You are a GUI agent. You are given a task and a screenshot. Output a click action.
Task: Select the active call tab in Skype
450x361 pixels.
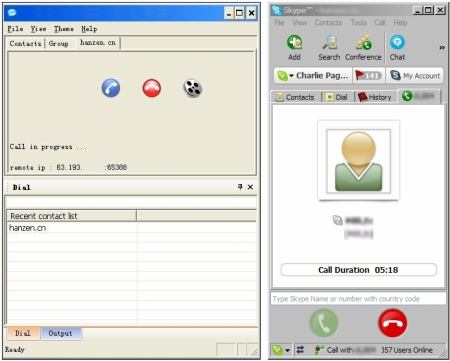[x=419, y=96]
